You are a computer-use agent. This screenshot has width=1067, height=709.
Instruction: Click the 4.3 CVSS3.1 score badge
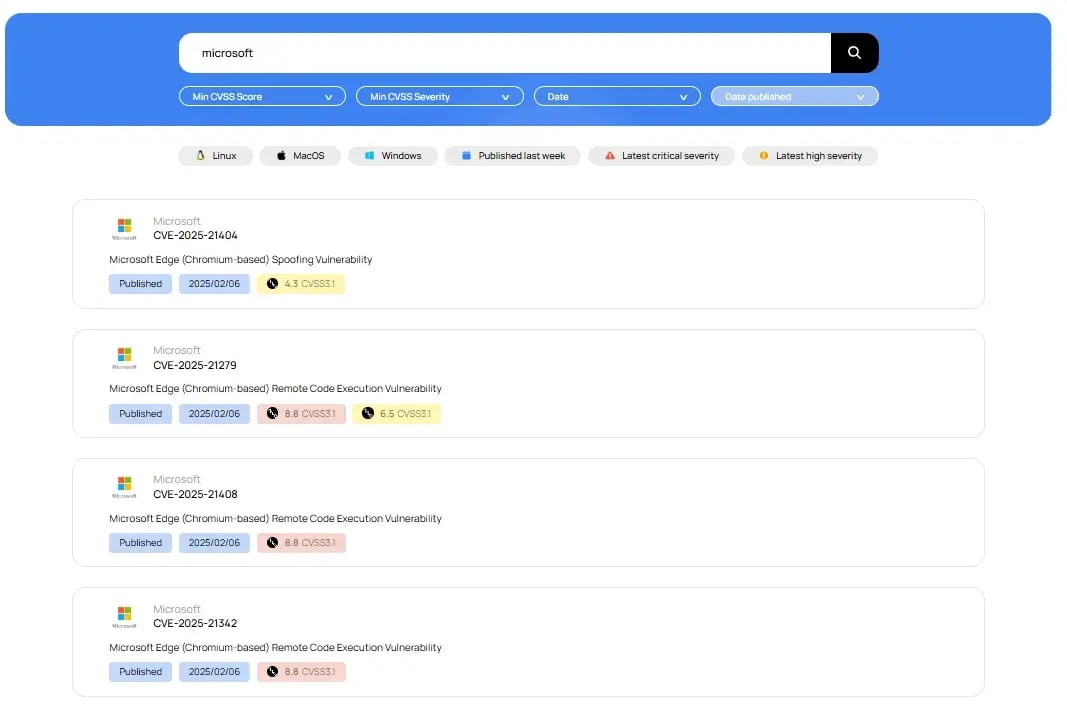[301, 284]
